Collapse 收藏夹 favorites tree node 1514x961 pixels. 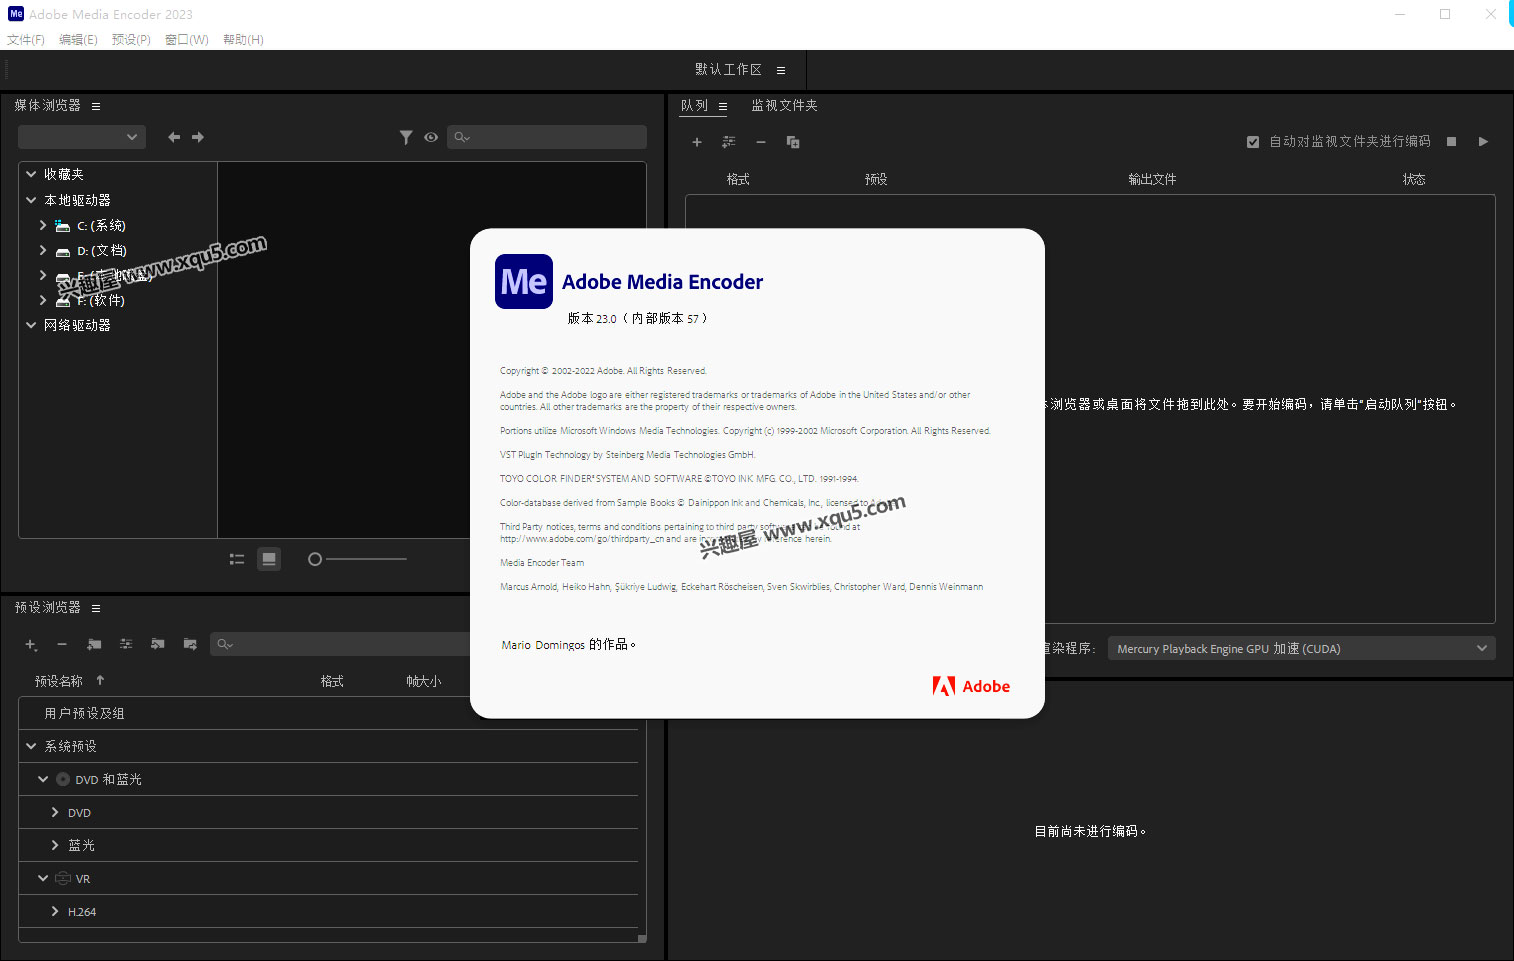(31, 174)
